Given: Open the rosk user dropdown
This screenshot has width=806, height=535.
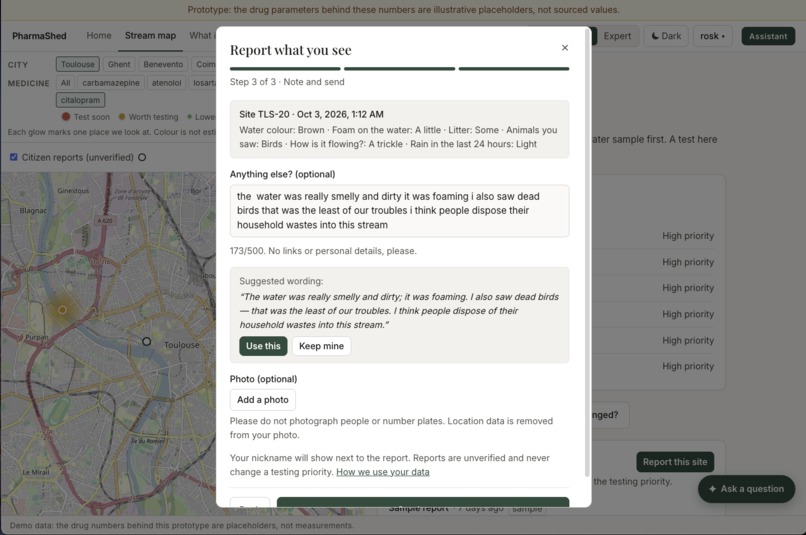Looking at the screenshot, I should [x=712, y=36].
